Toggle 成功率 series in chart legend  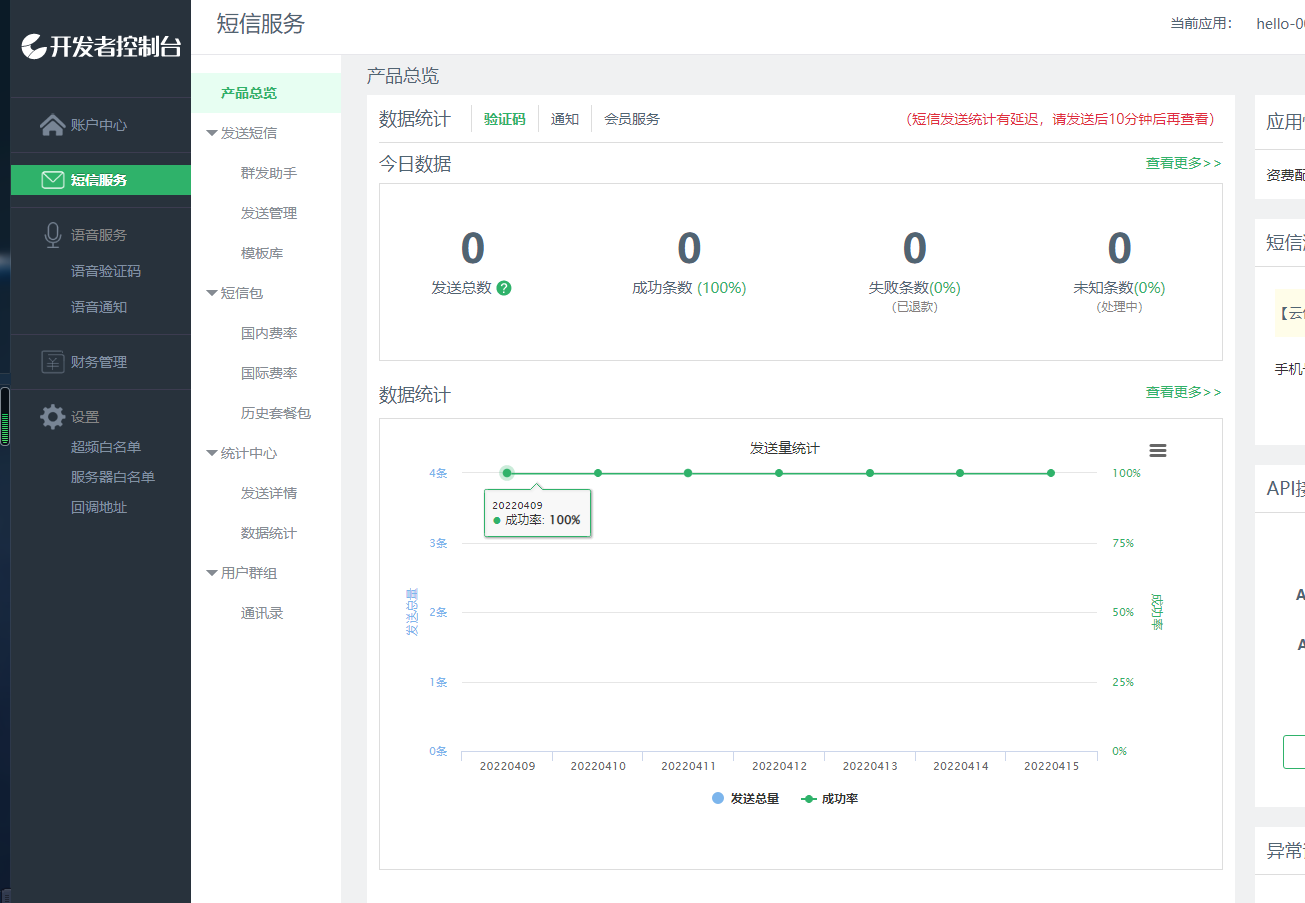[x=831, y=799]
